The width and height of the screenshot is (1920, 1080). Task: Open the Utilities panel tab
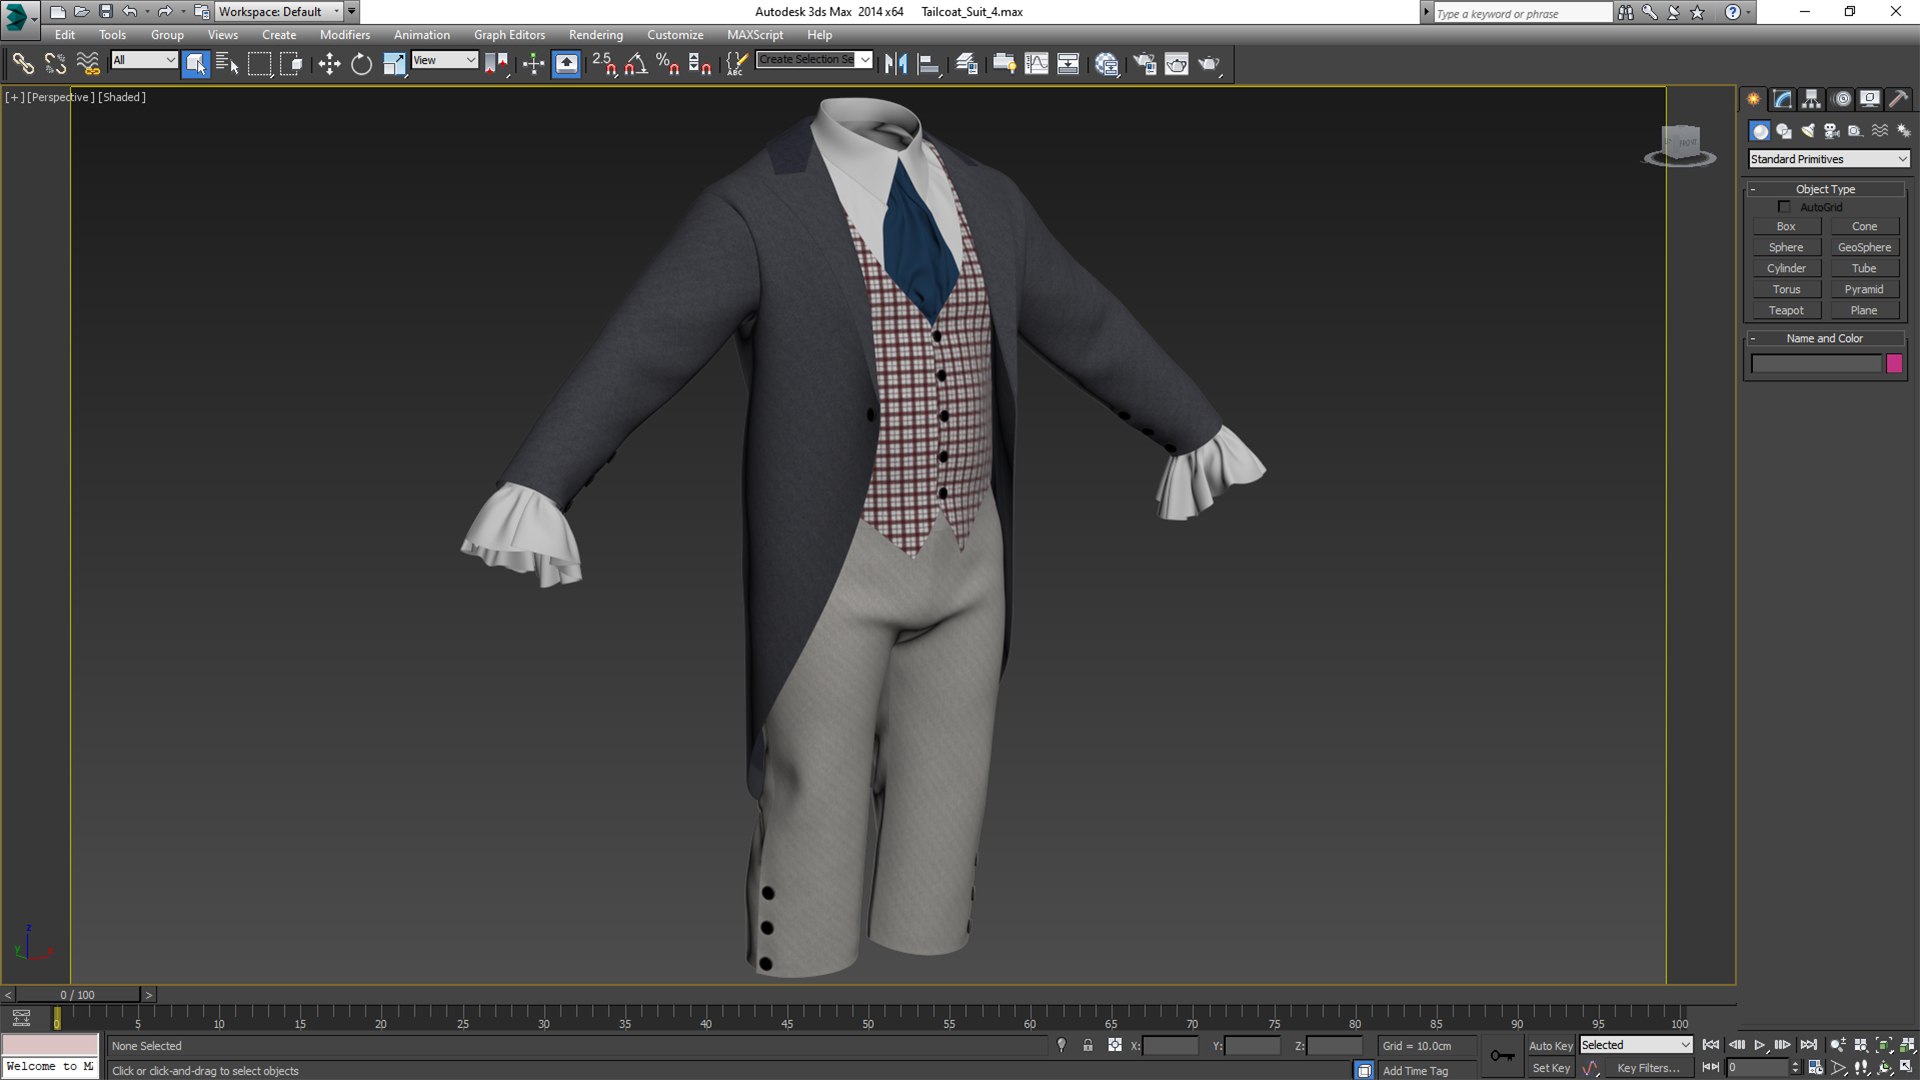1898,99
